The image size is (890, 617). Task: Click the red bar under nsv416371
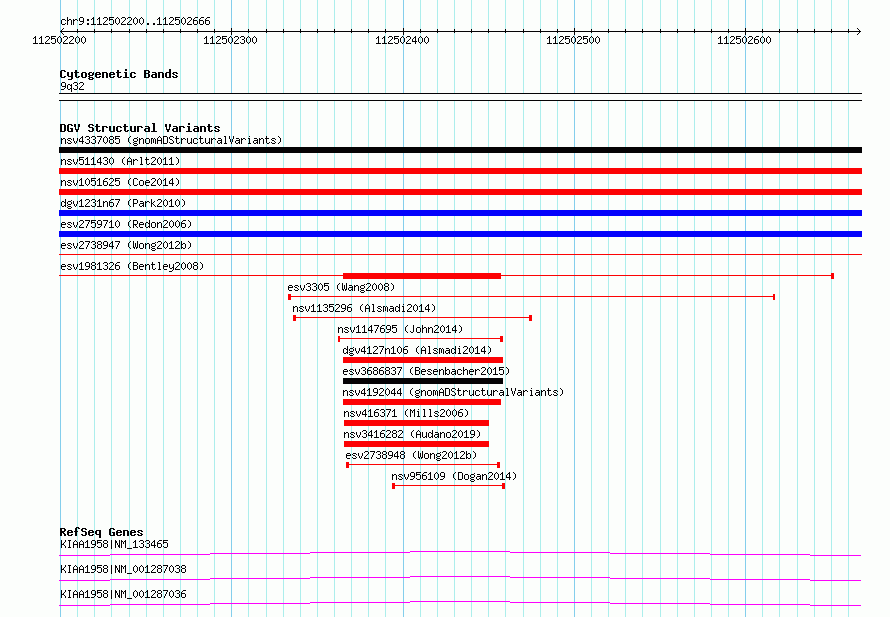pos(416,423)
